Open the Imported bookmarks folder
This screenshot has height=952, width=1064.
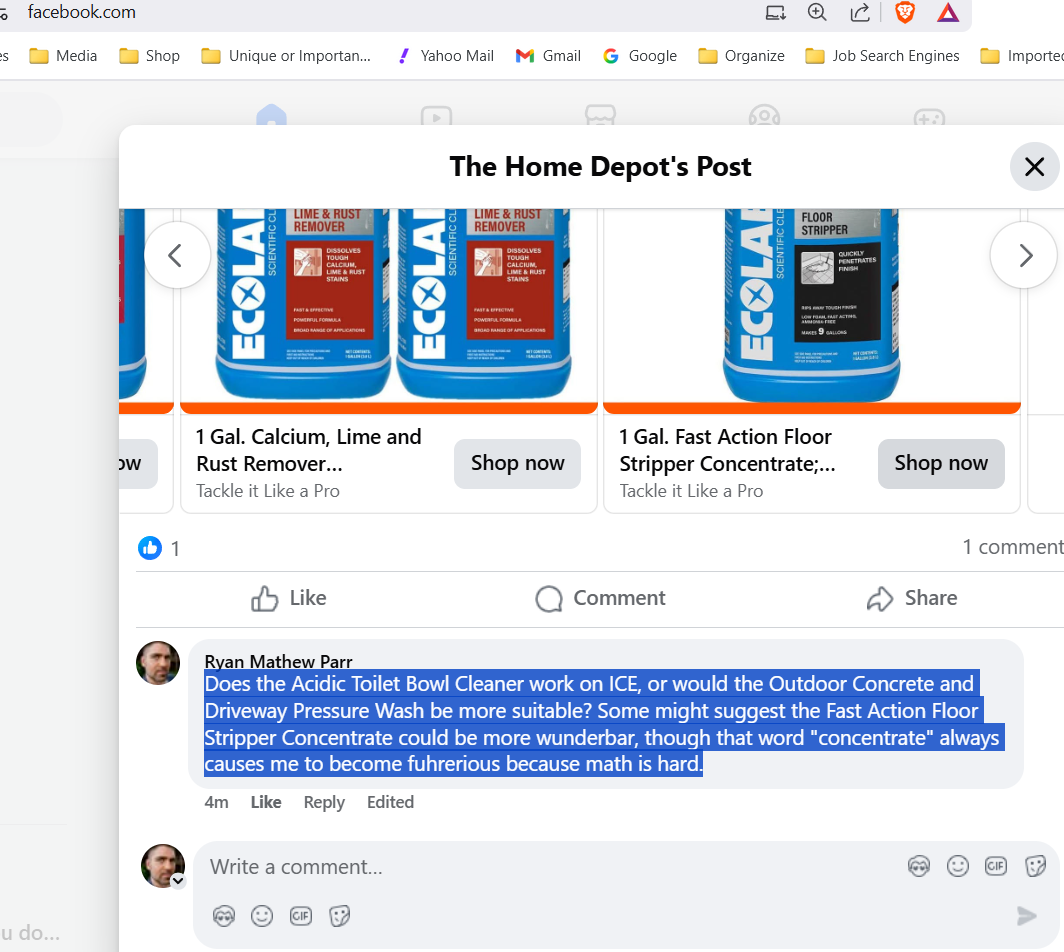pos(1021,56)
